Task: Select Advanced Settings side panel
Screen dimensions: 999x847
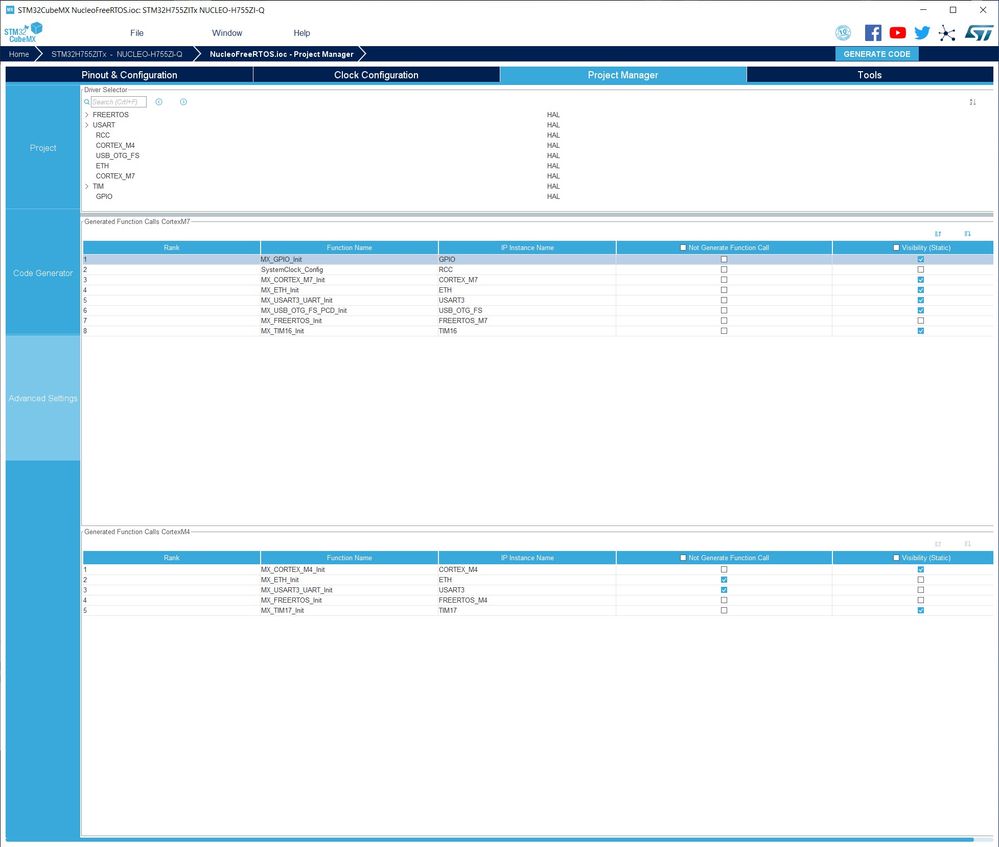Action: coord(43,398)
